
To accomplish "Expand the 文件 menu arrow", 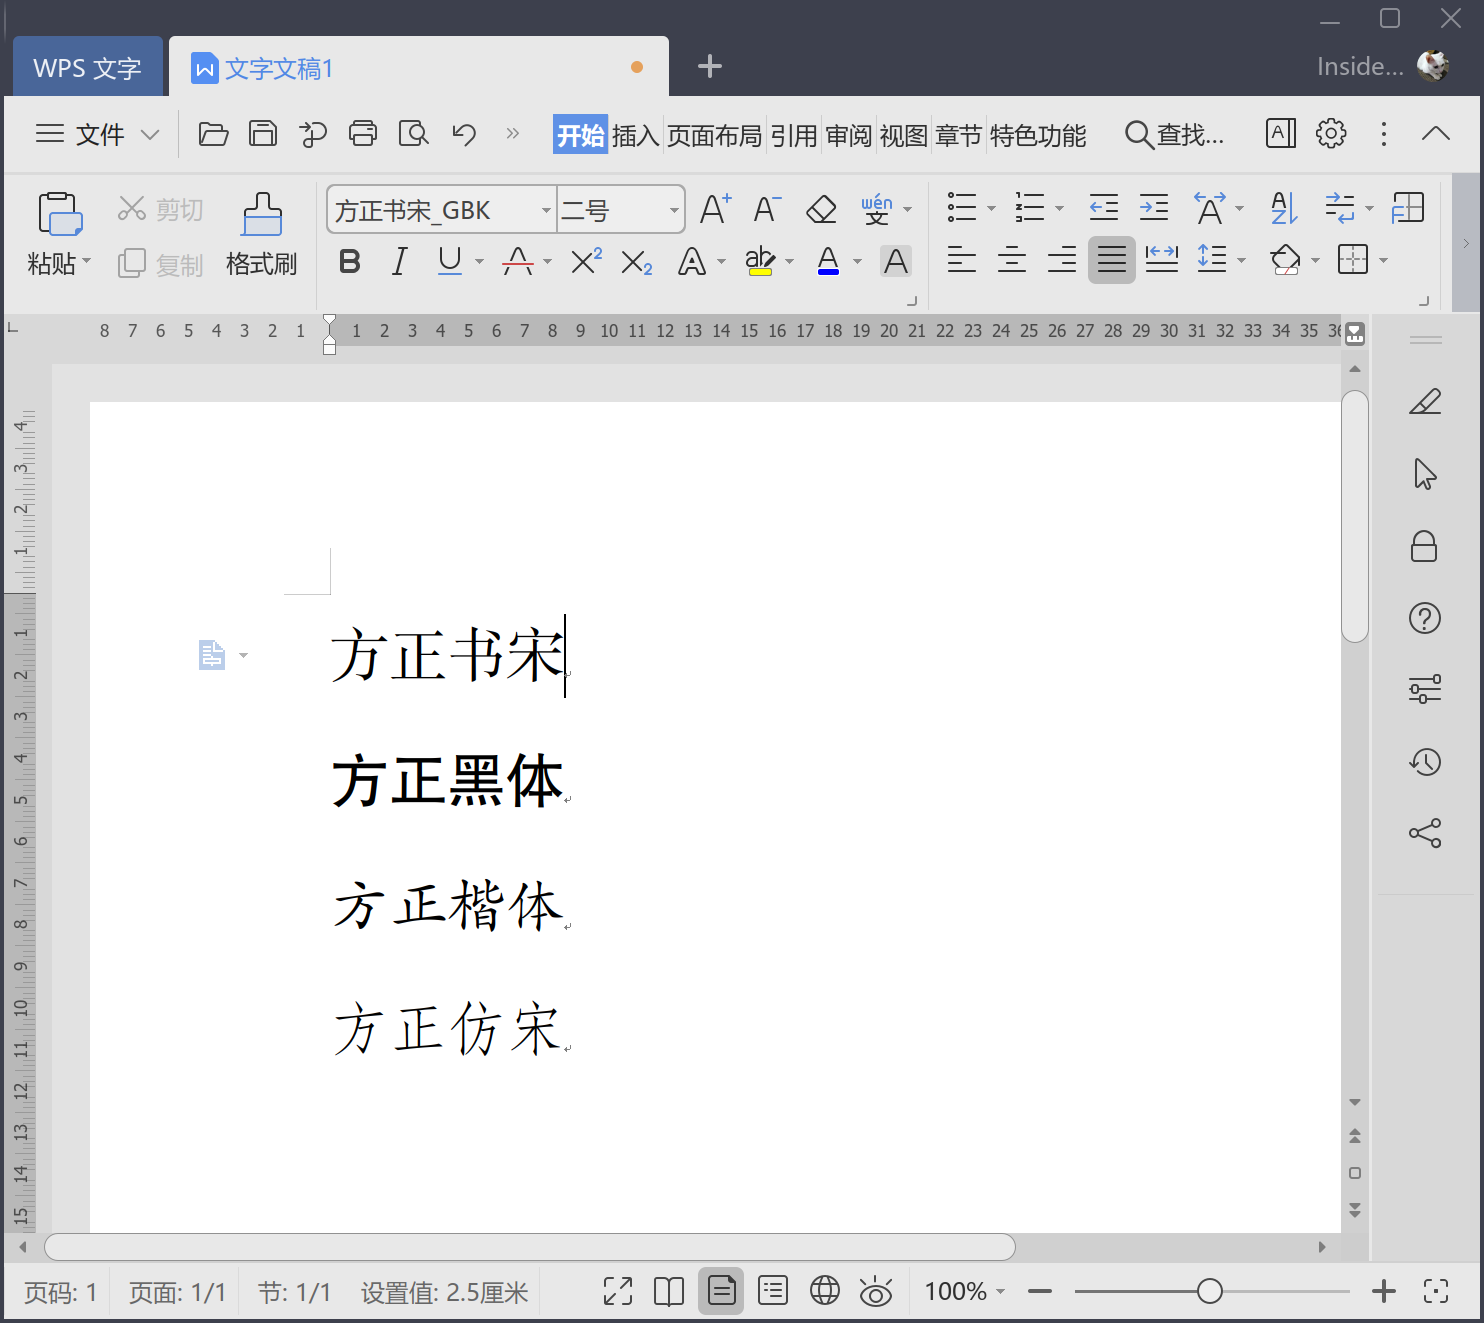I will (150, 134).
